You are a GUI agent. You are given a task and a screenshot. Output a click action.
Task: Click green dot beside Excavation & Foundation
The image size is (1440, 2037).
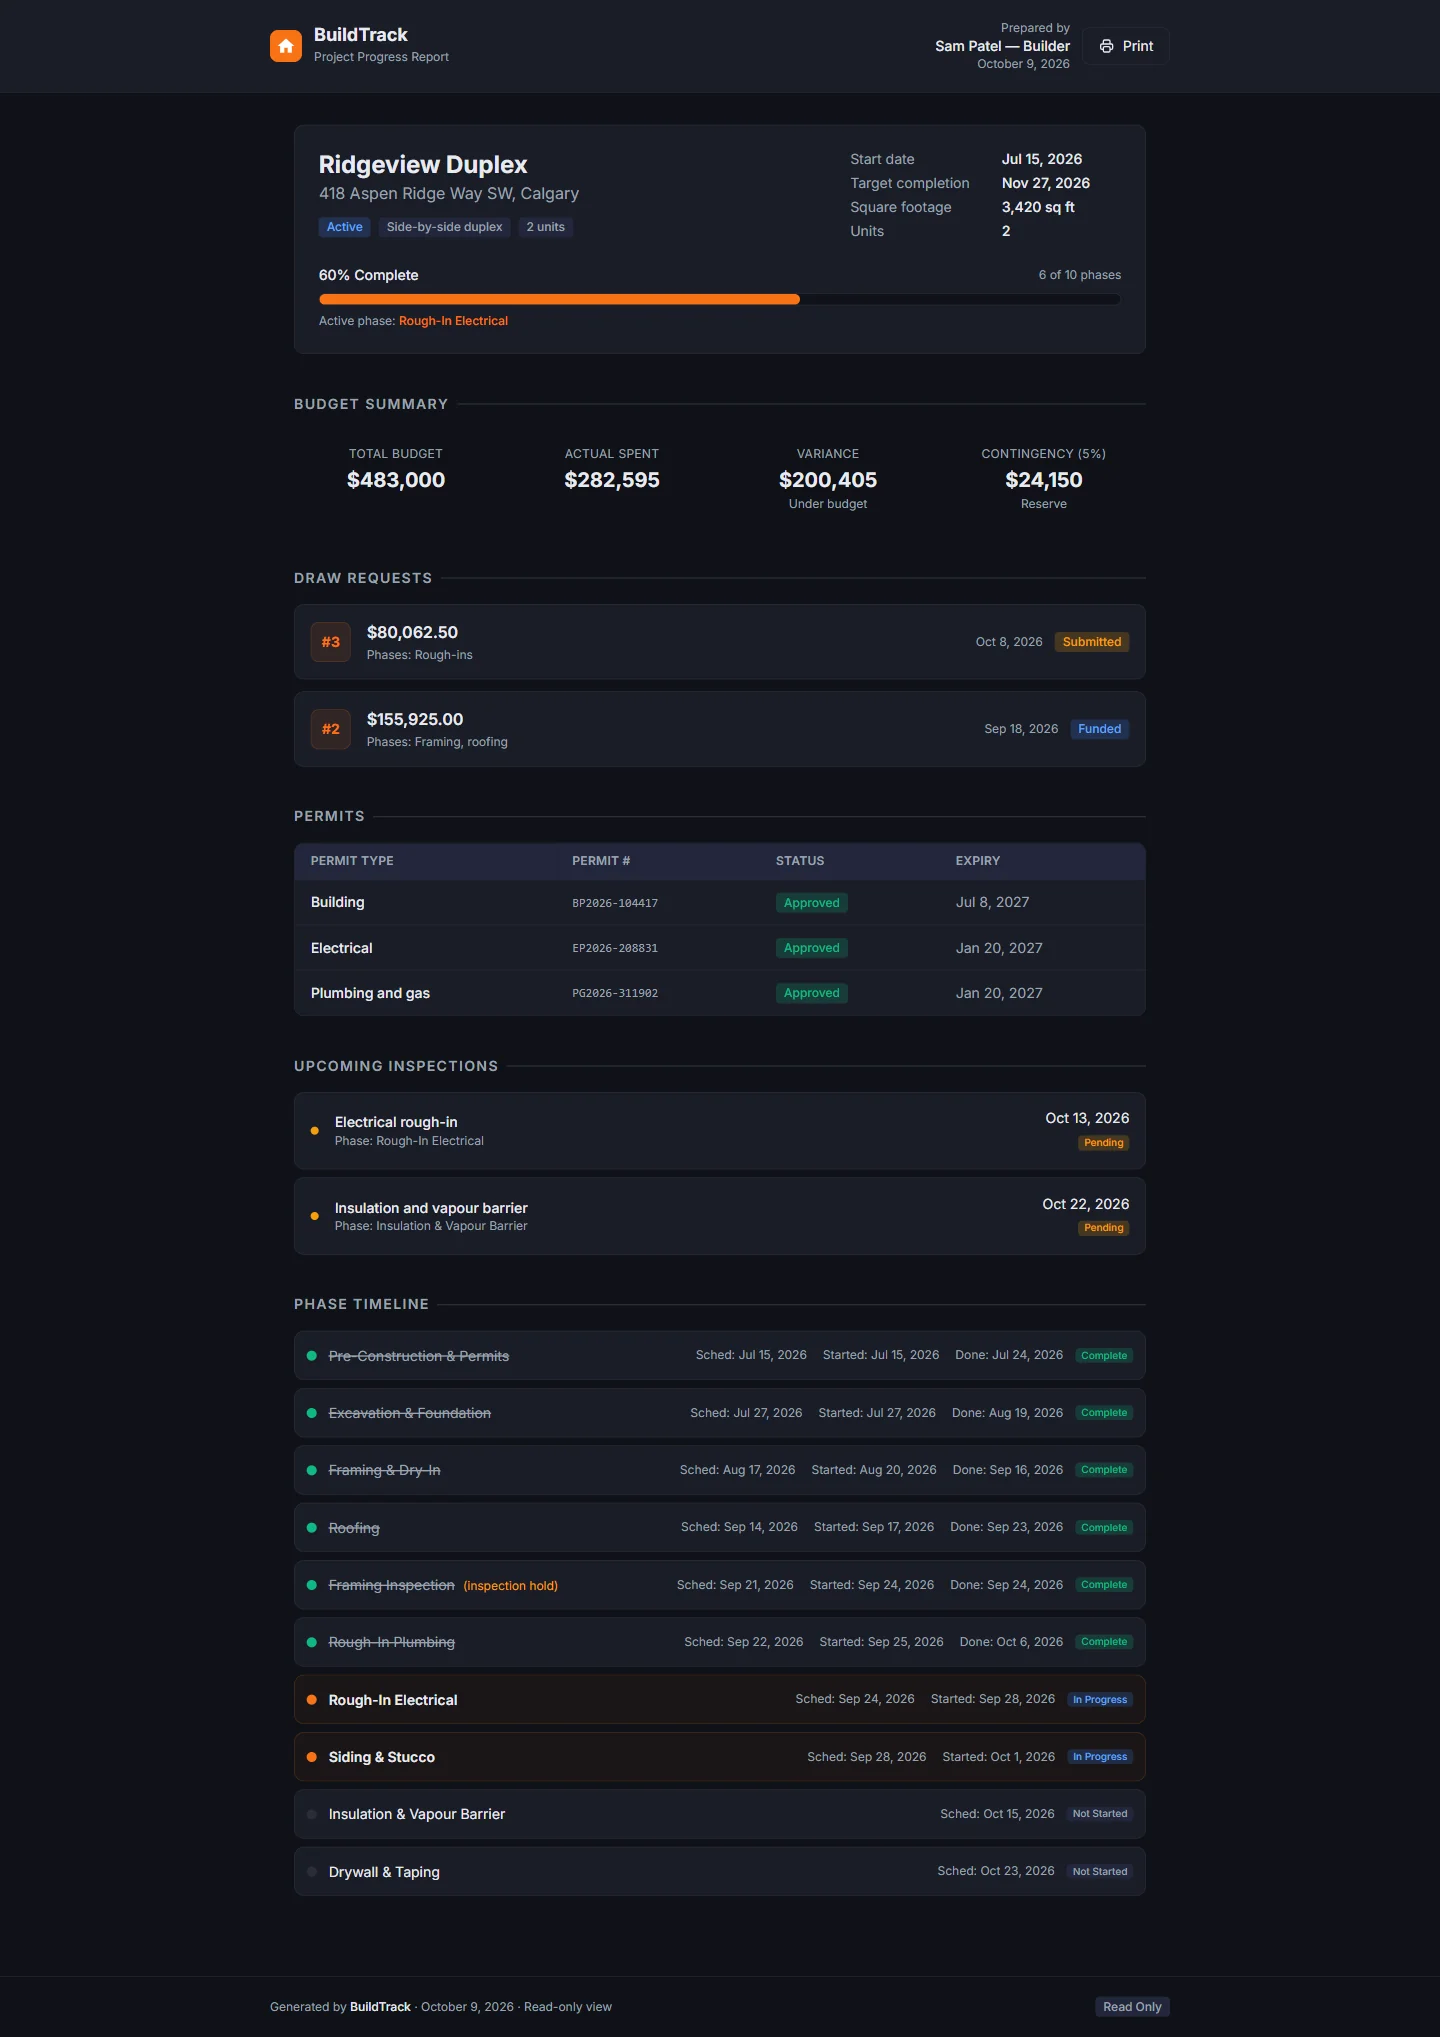point(312,1413)
